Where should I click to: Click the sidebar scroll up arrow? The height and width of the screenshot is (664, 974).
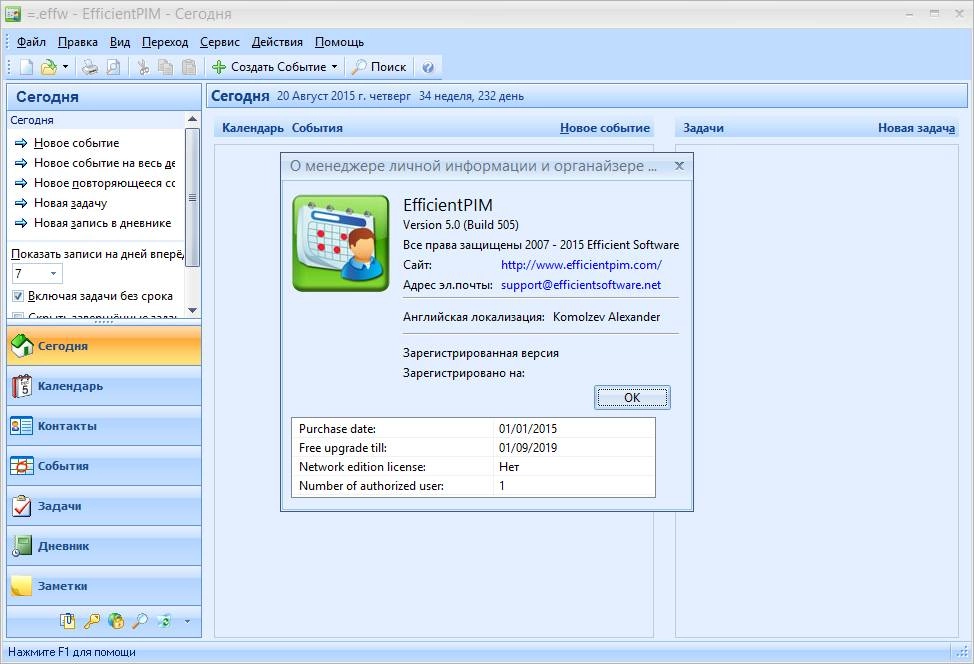coord(193,119)
